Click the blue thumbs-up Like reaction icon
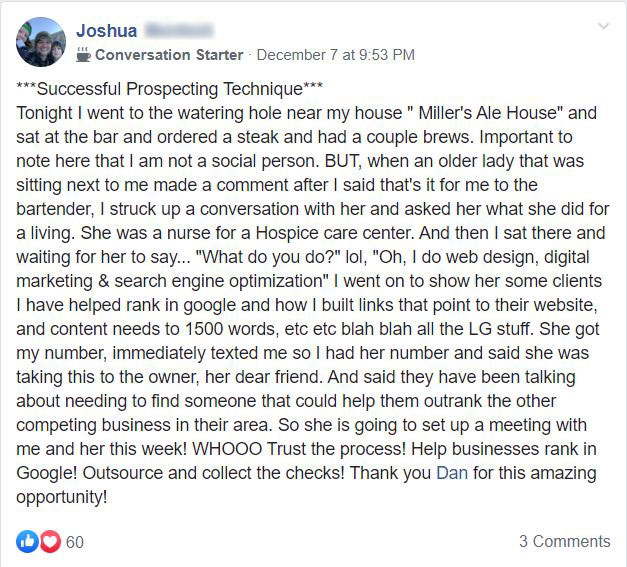Image resolution: width=627 pixels, height=567 pixels. pyautogui.click(x=27, y=541)
